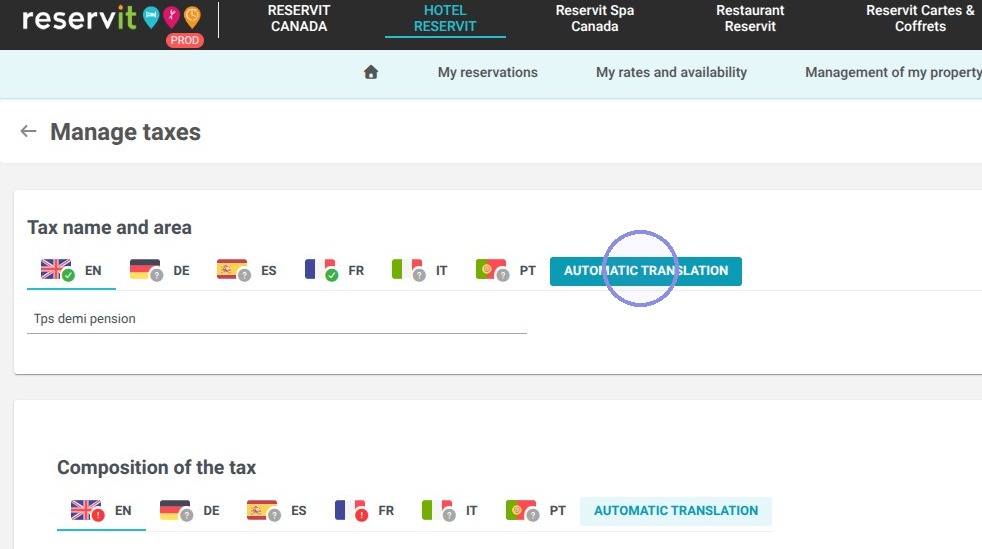
Task: Open HOTEL RESERVIT in top bar
Action: pos(445,19)
